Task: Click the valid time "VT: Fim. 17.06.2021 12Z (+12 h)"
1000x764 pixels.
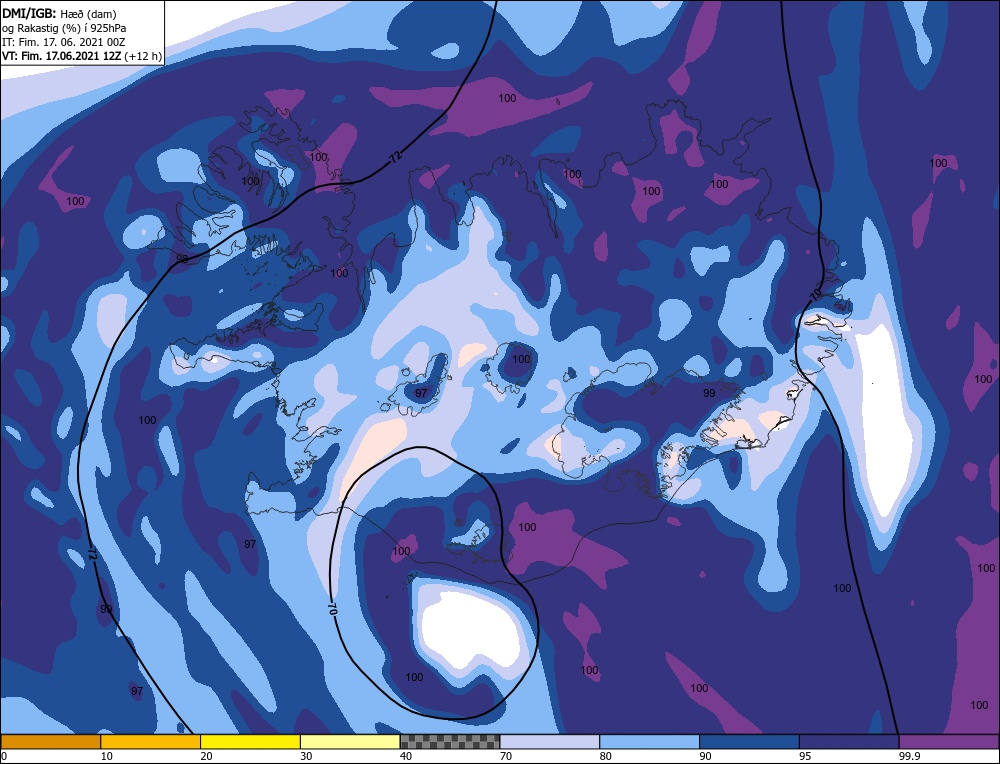Action: (x=82, y=56)
